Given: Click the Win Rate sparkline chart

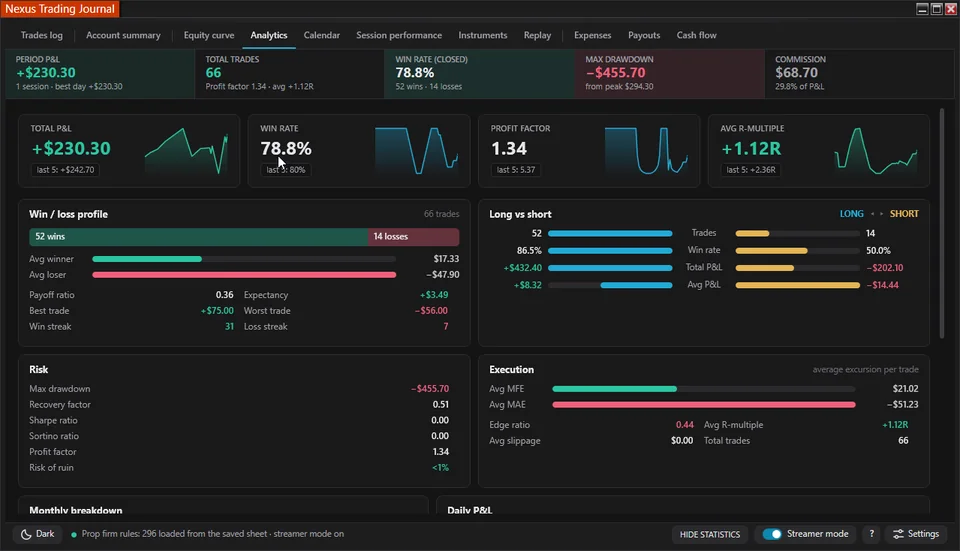Looking at the screenshot, I should pyautogui.click(x=416, y=151).
